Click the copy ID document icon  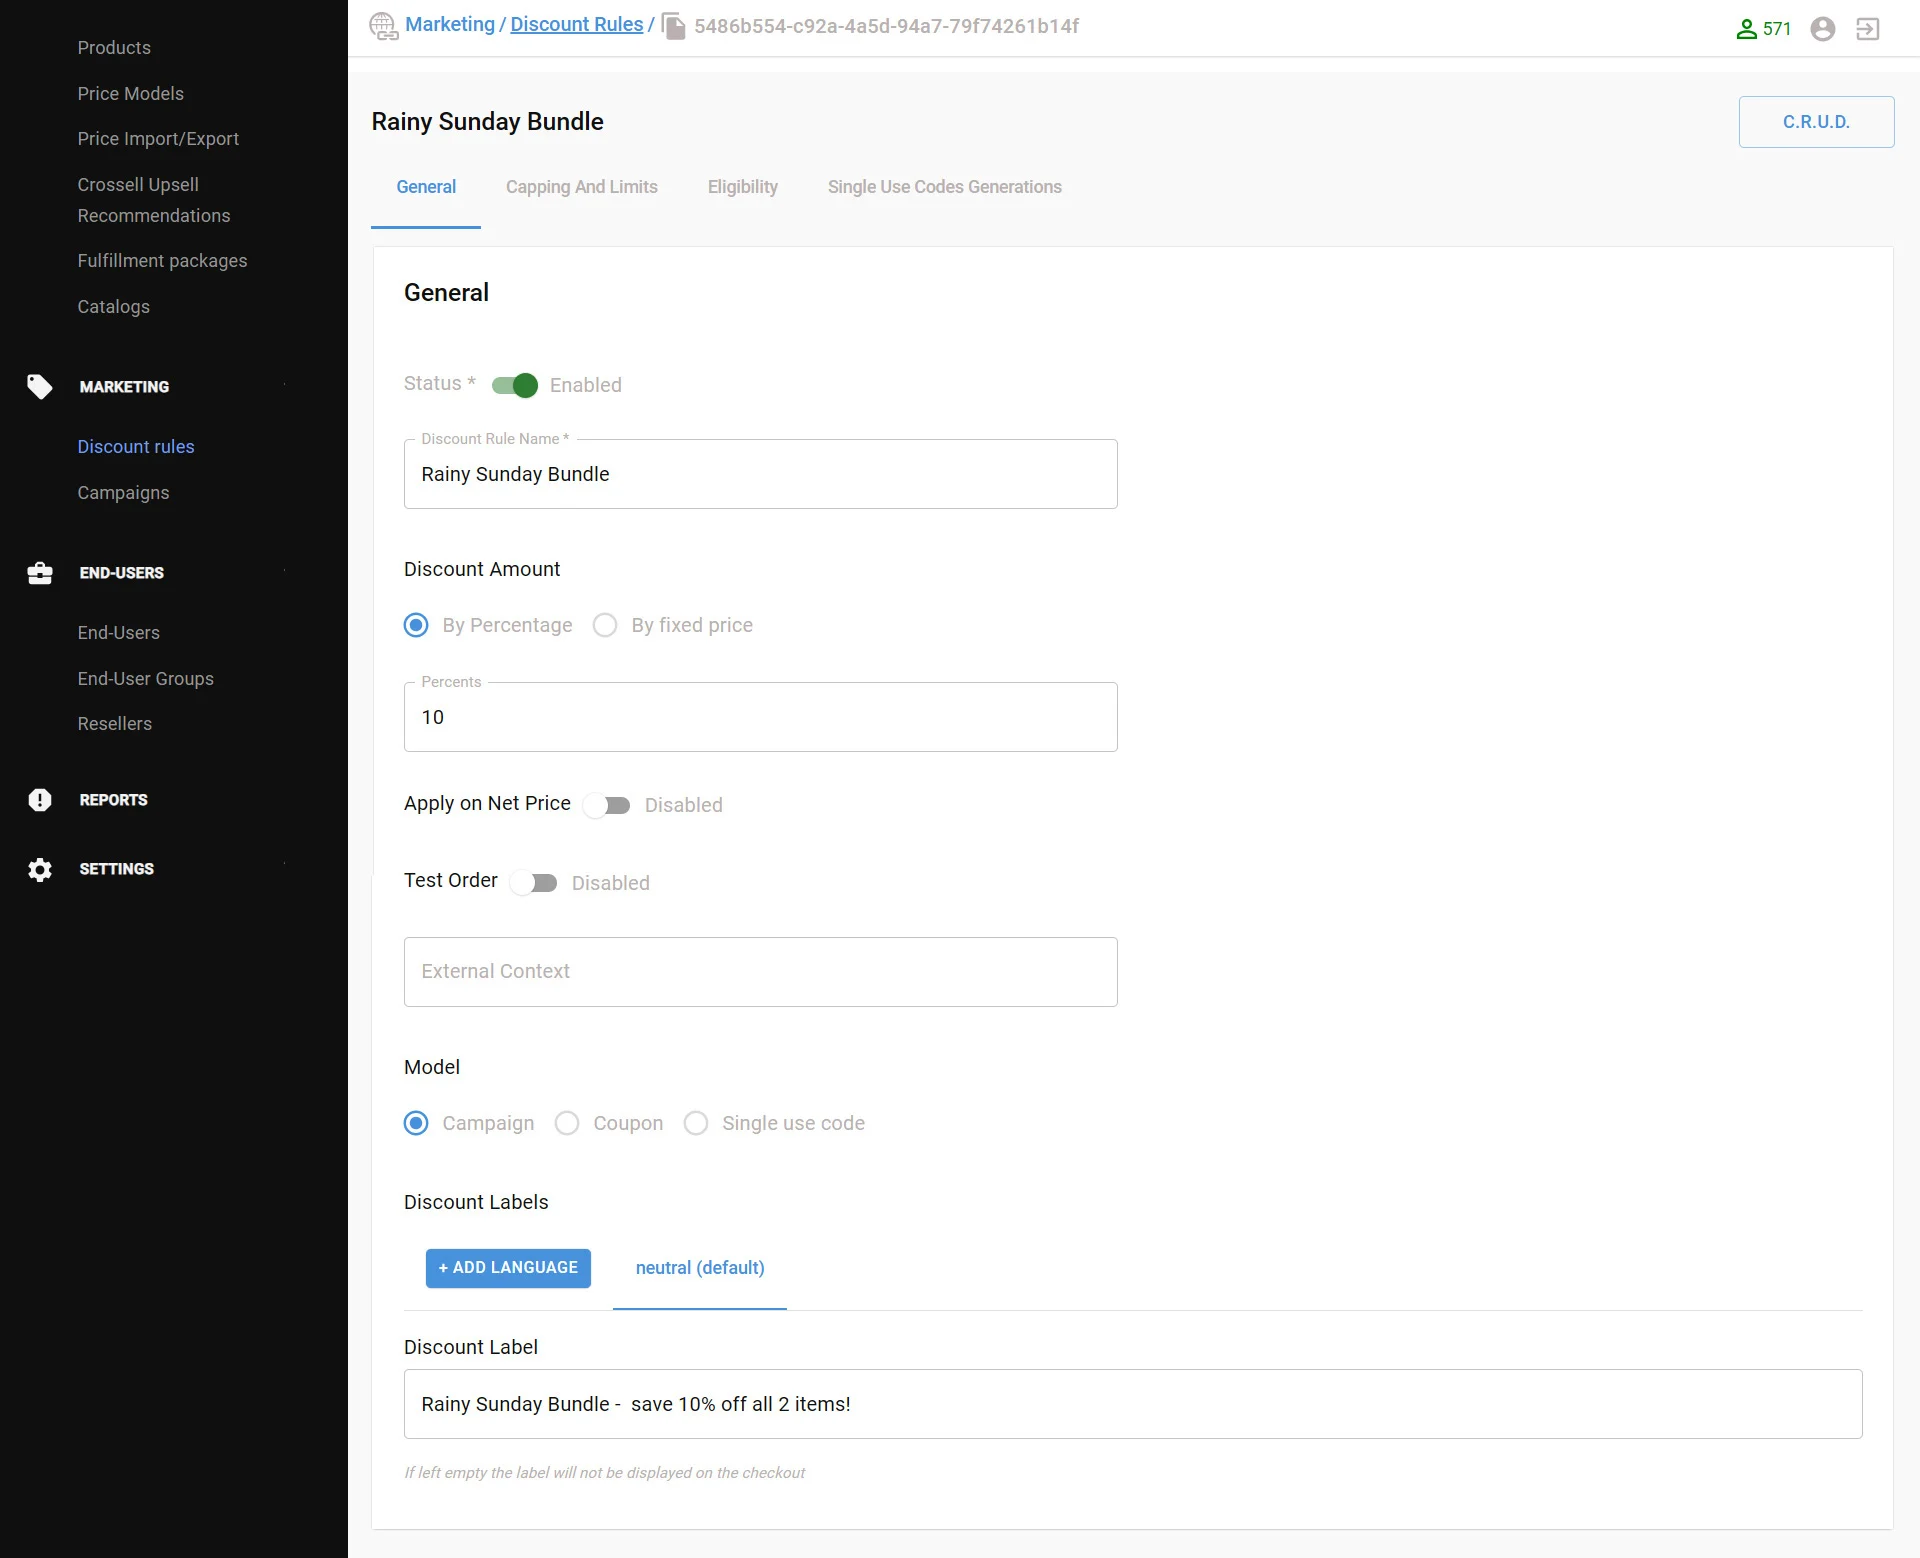pyautogui.click(x=674, y=26)
